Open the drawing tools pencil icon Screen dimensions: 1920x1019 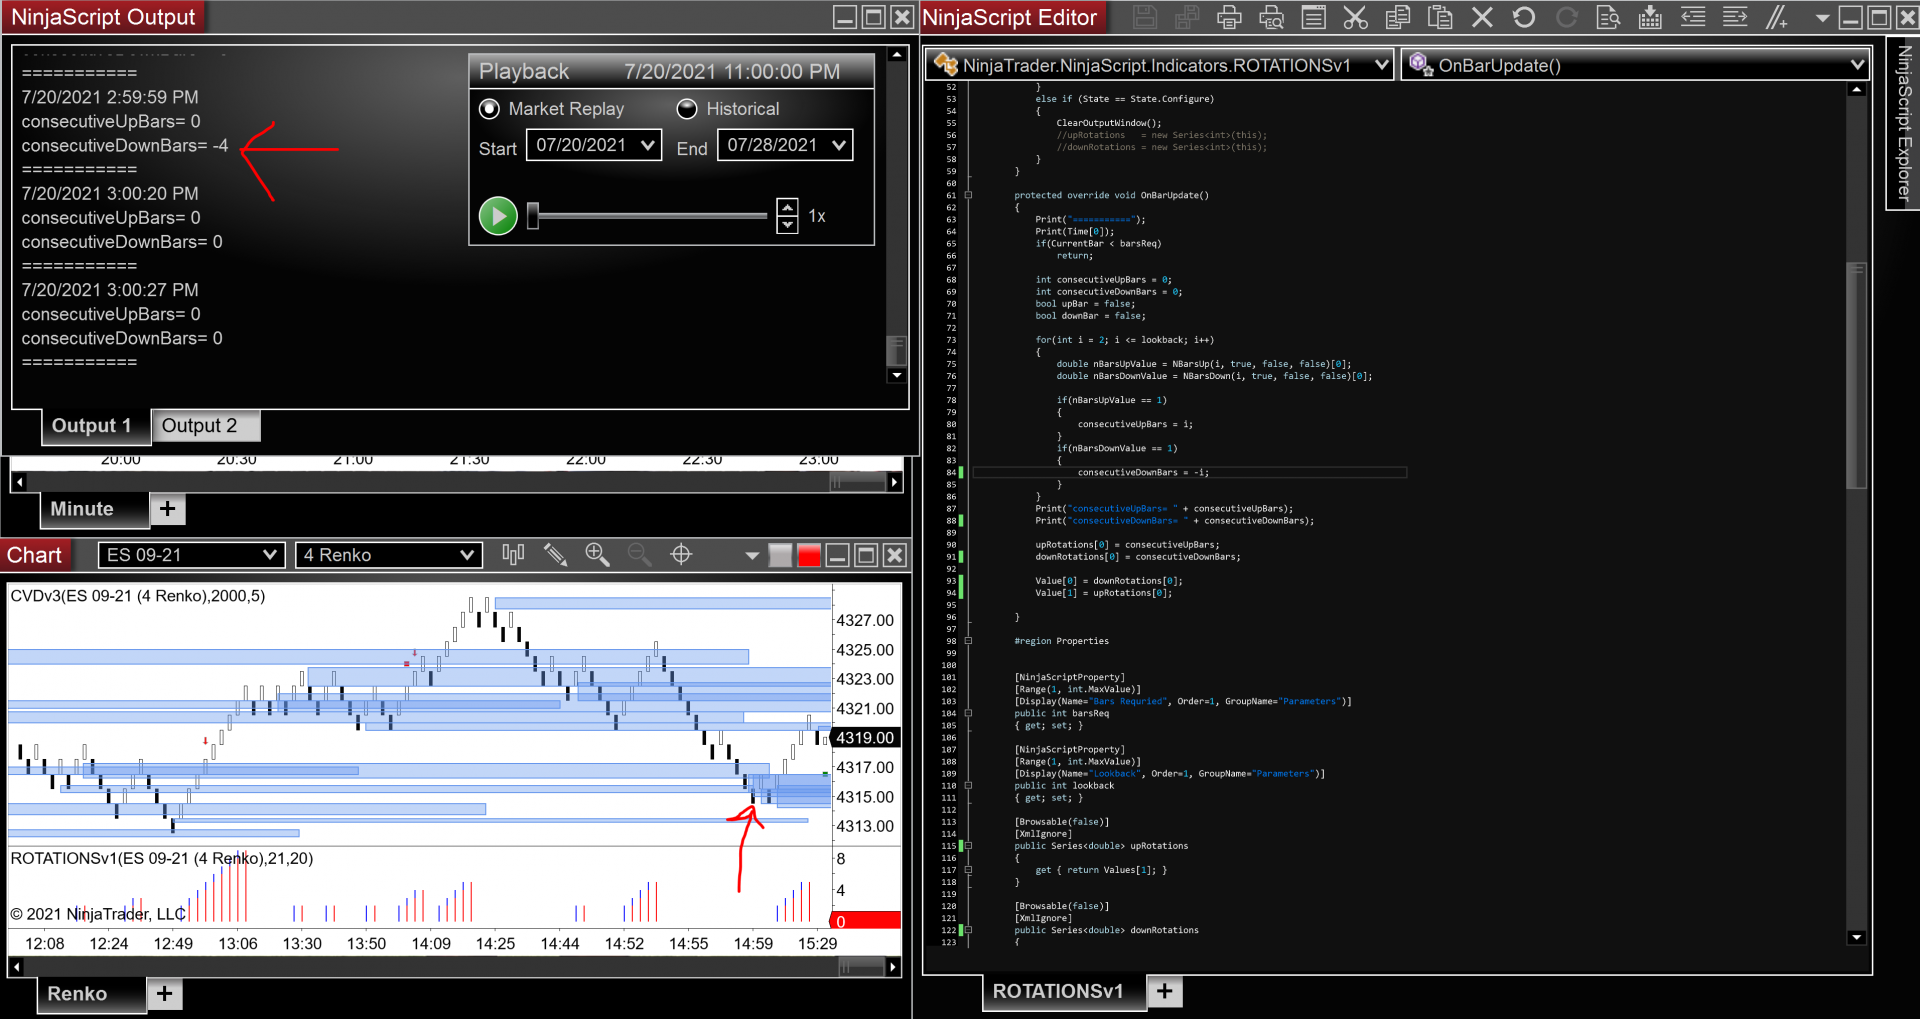coord(555,554)
